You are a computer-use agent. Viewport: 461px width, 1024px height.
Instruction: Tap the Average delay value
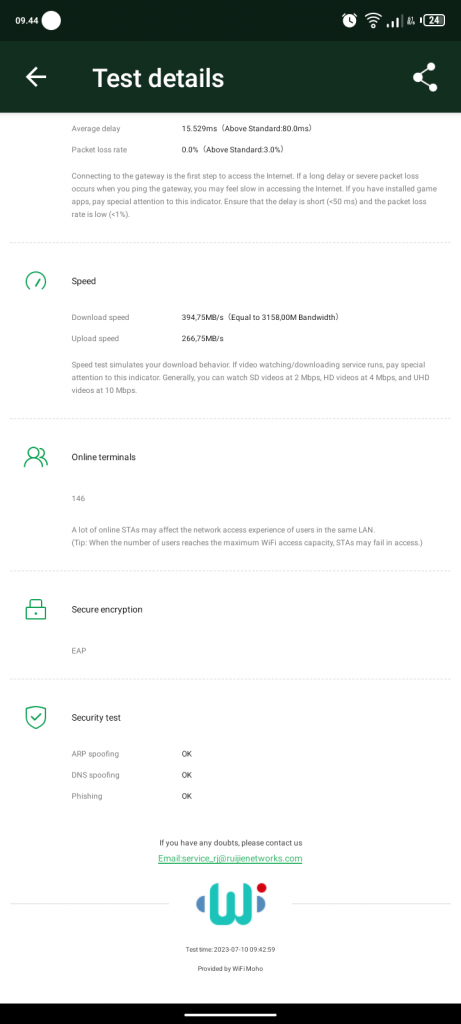click(x=247, y=129)
